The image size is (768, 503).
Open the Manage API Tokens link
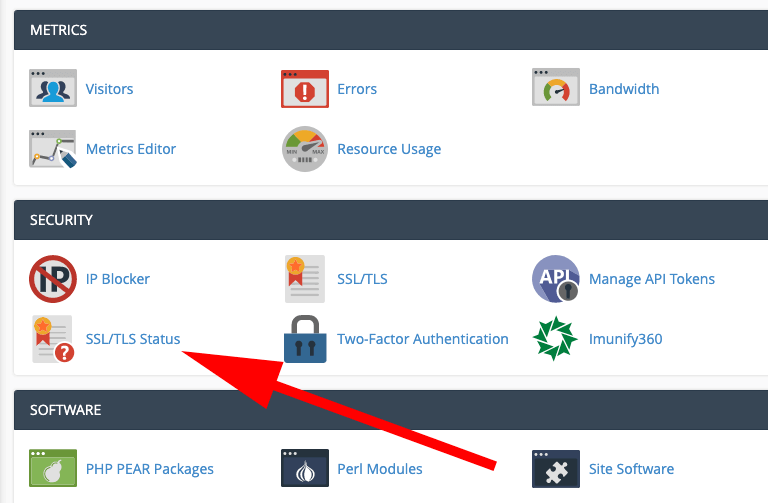[x=652, y=279]
